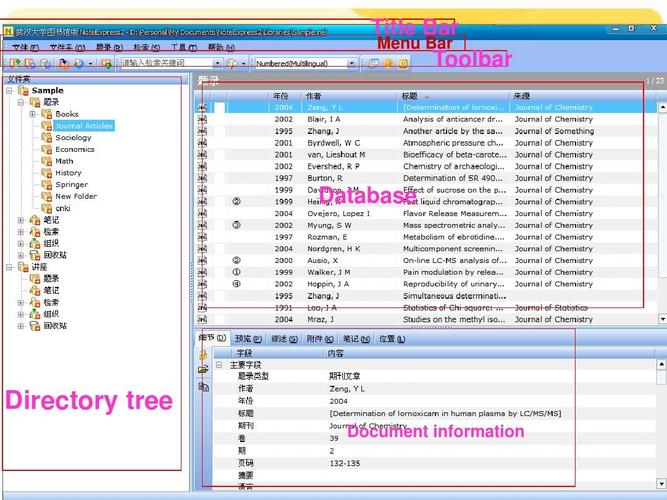Click the Math folder icon
Image resolution: width=667 pixels, height=500 pixels.
tap(46, 161)
